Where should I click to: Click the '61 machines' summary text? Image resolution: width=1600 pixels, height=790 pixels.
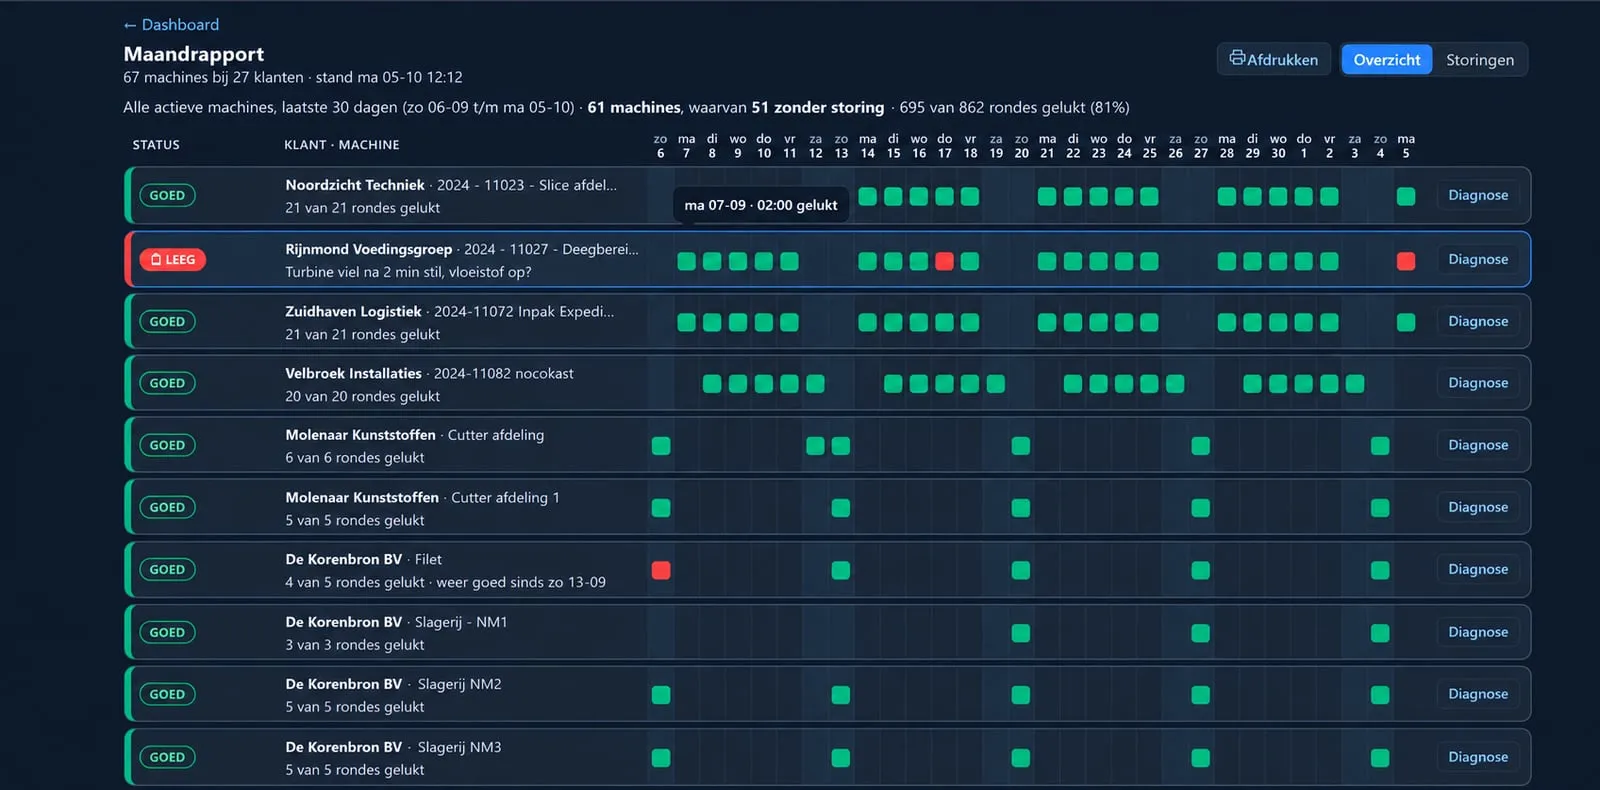[x=634, y=107]
